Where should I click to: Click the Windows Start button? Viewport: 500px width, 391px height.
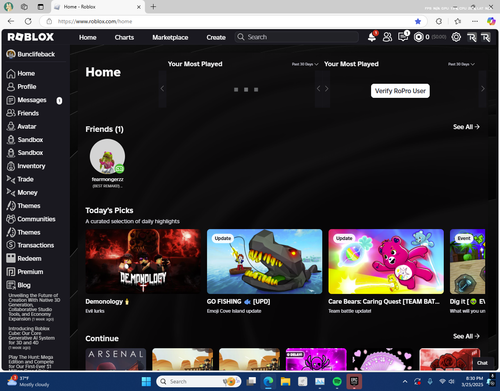[x=146, y=381]
